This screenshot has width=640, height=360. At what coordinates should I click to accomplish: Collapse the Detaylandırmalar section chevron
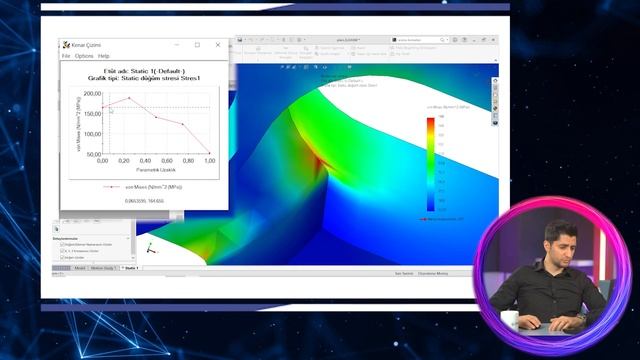128,238
